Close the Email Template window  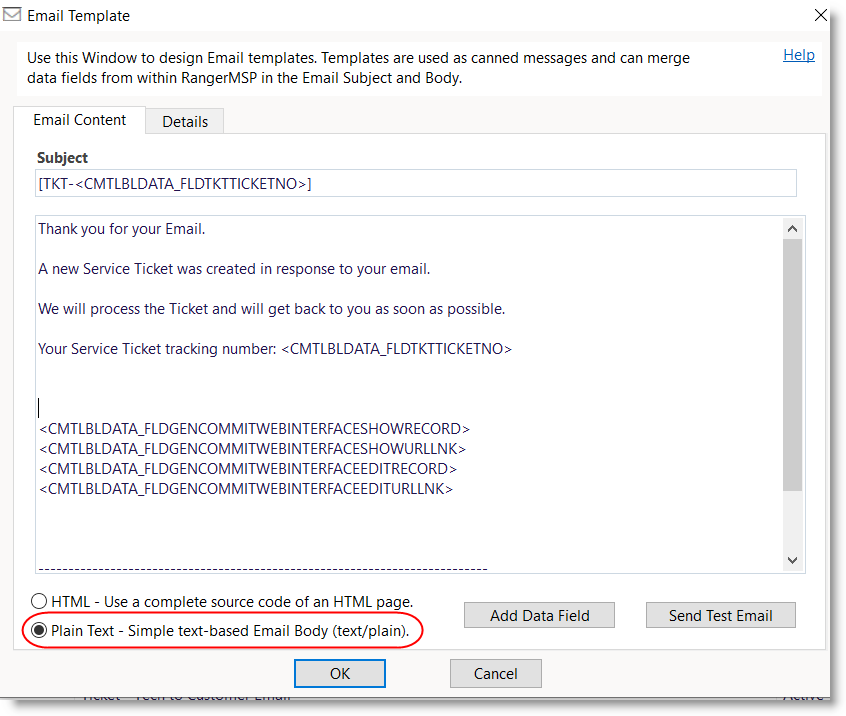coord(820,16)
